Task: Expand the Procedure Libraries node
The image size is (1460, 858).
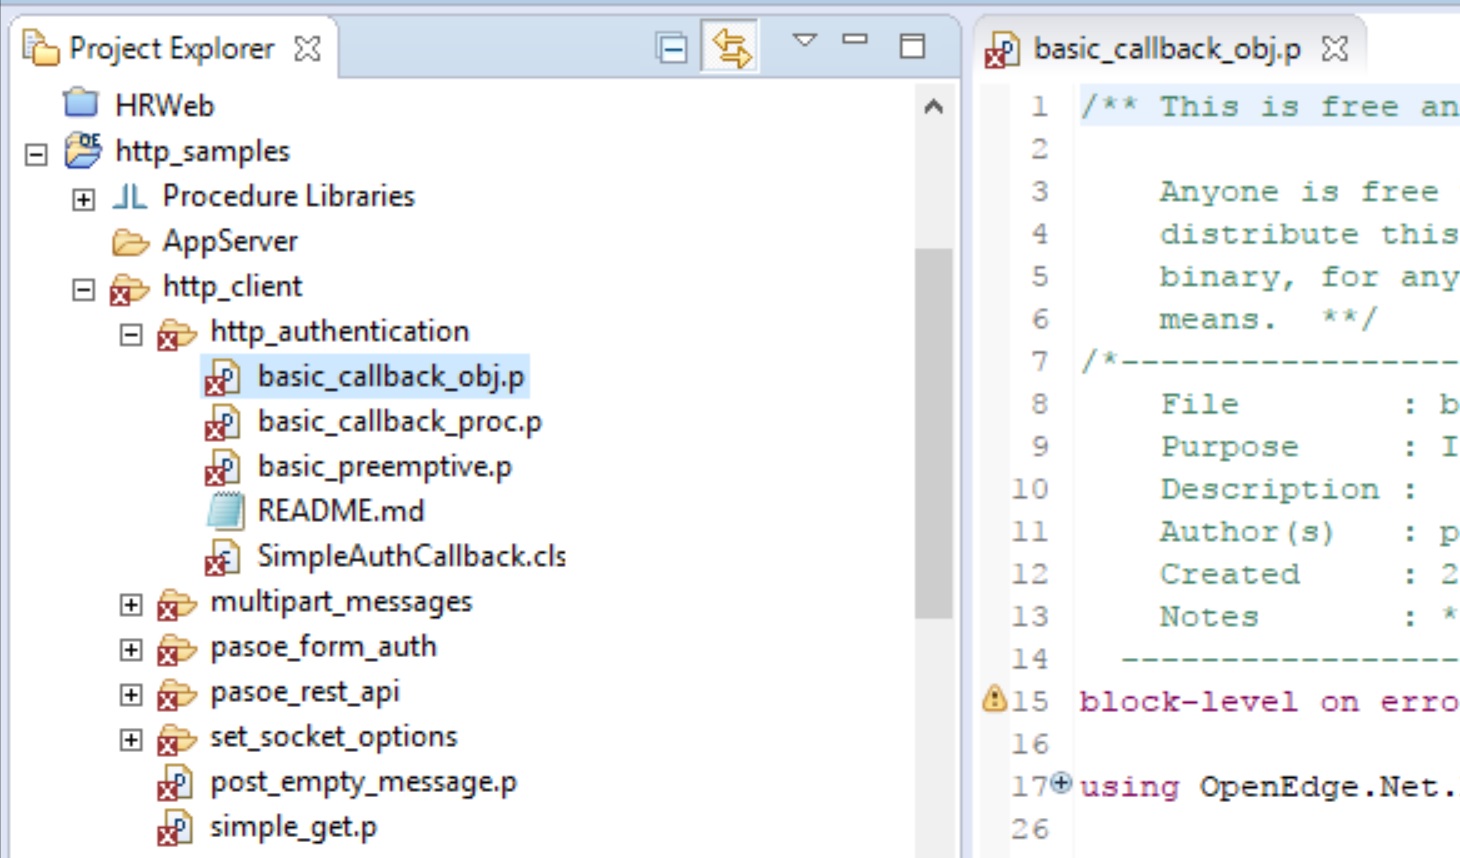Action: tap(84, 199)
